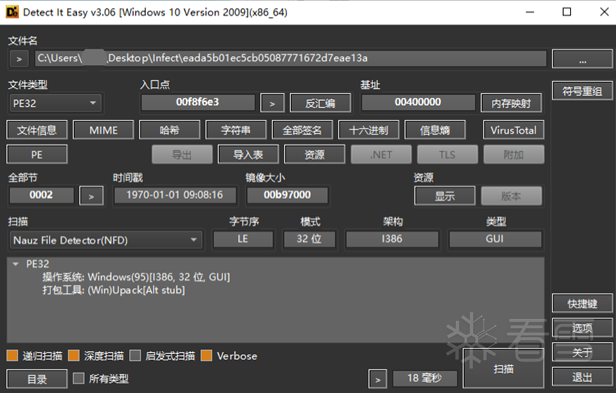Open file browse button with ellipsis

[582, 59]
